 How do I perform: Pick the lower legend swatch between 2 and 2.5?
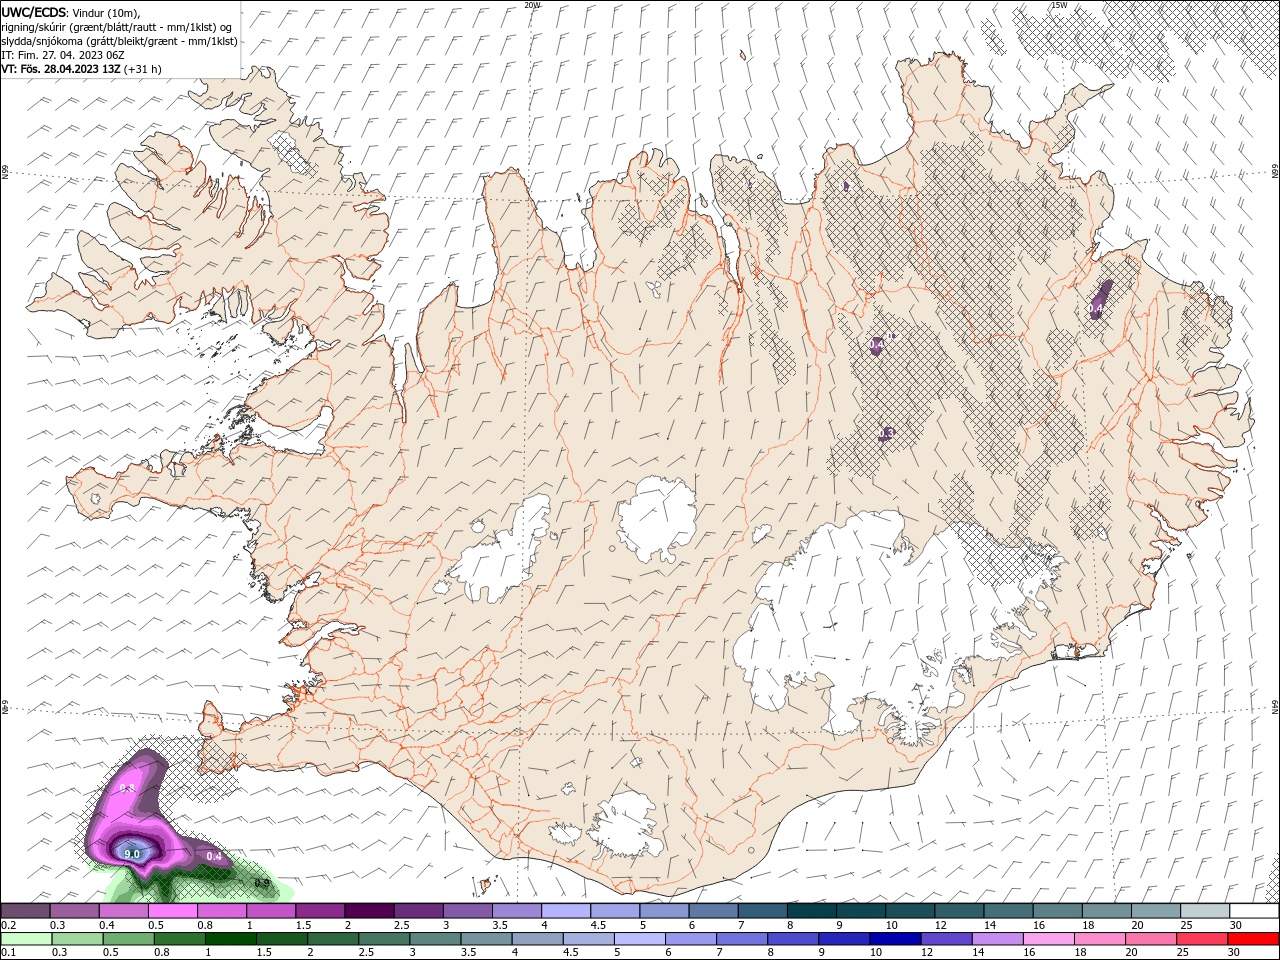click(x=334, y=939)
